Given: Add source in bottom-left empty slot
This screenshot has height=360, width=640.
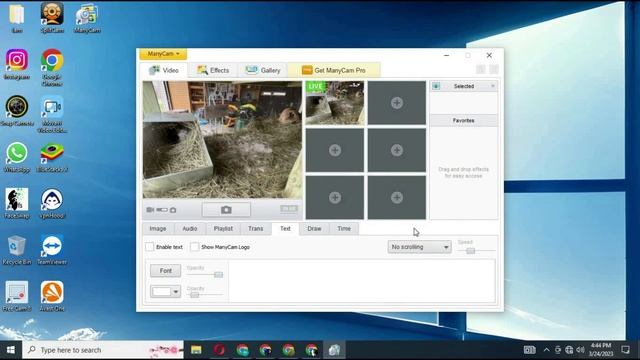Looking at the screenshot, I should coord(335,198).
